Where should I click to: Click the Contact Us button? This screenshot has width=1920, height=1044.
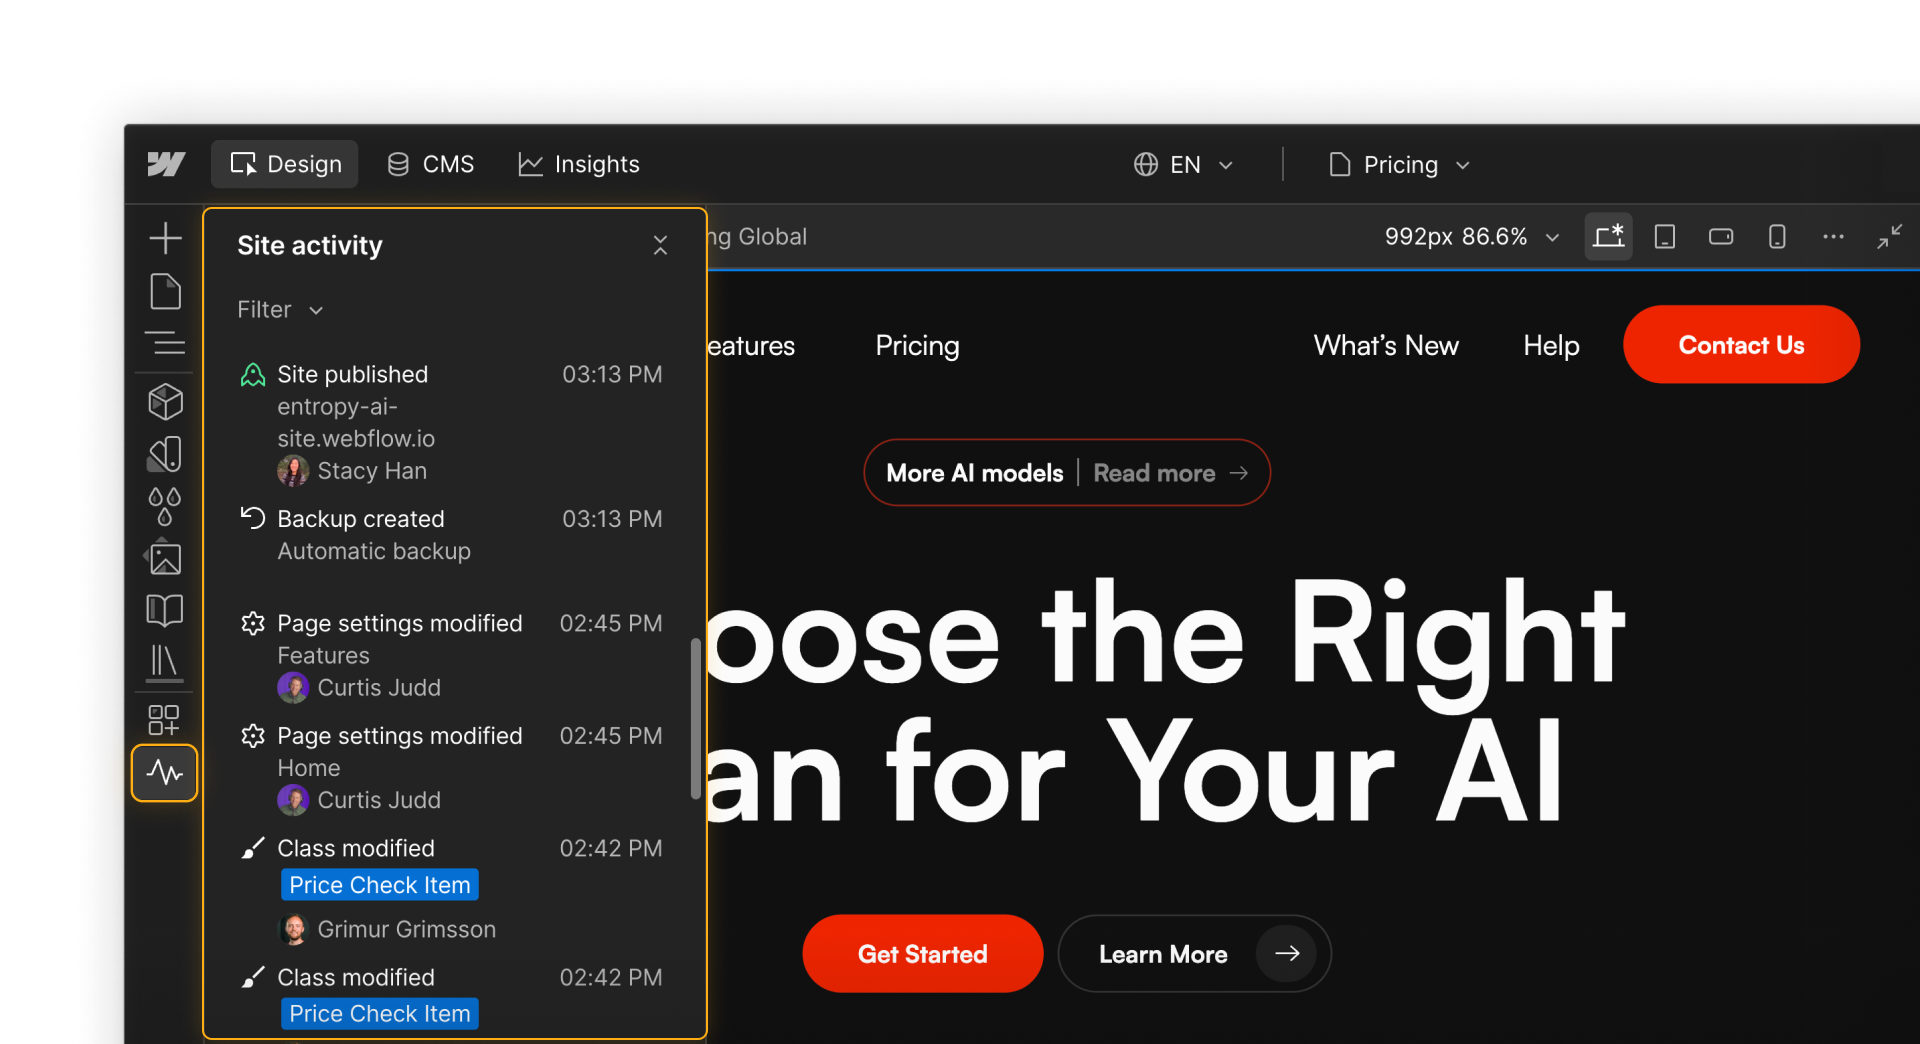(1741, 345)
